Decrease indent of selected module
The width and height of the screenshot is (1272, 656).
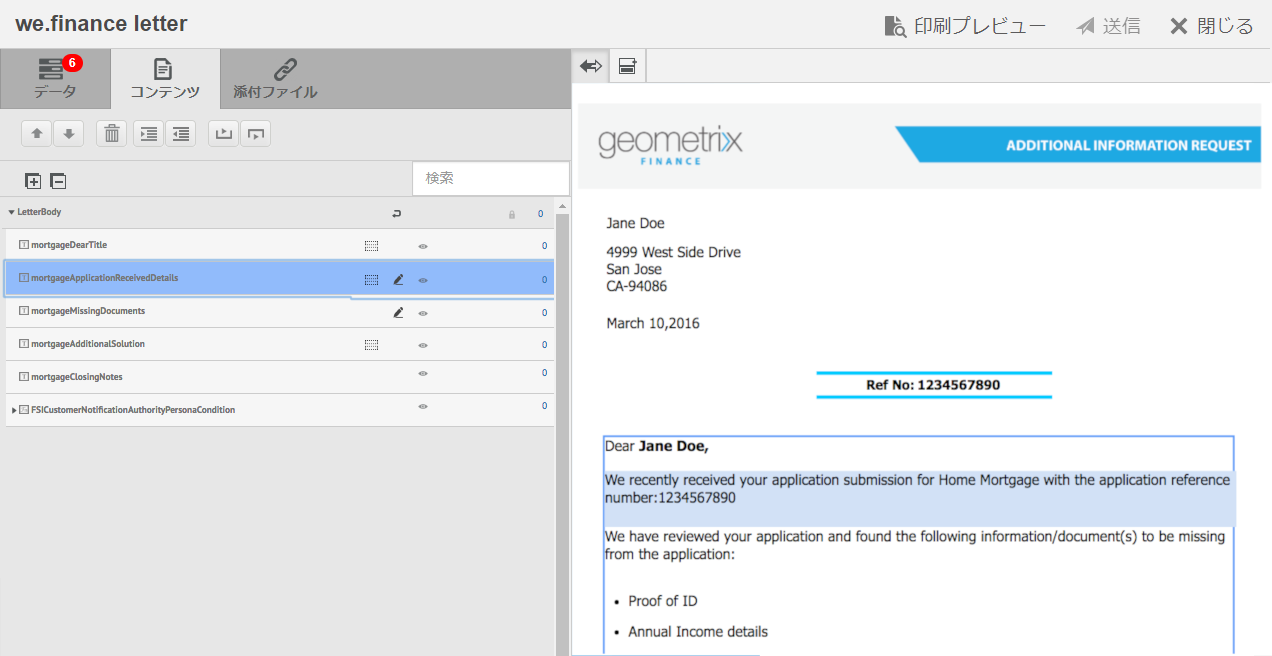click(180, 134)
